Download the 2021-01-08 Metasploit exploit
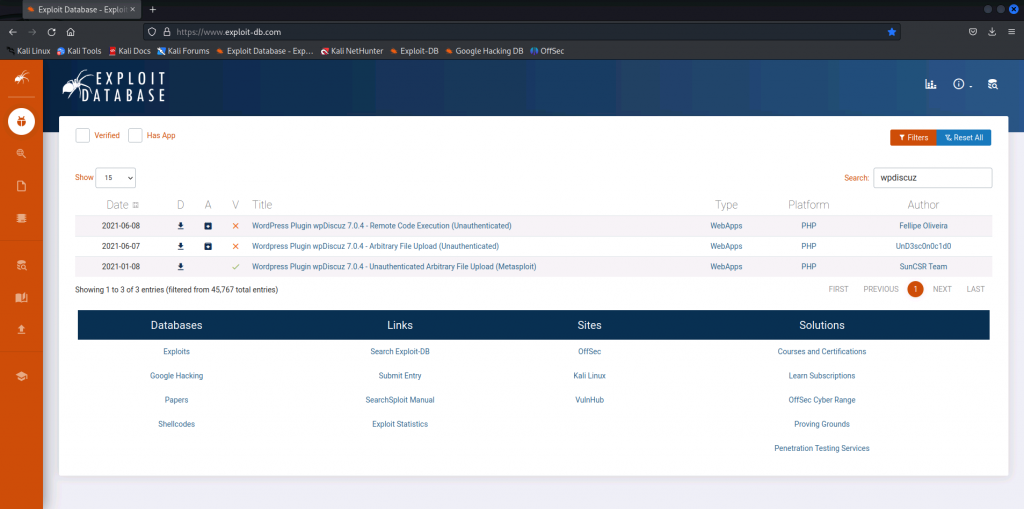Screen dimensions: 1024x509 (181, 267)
